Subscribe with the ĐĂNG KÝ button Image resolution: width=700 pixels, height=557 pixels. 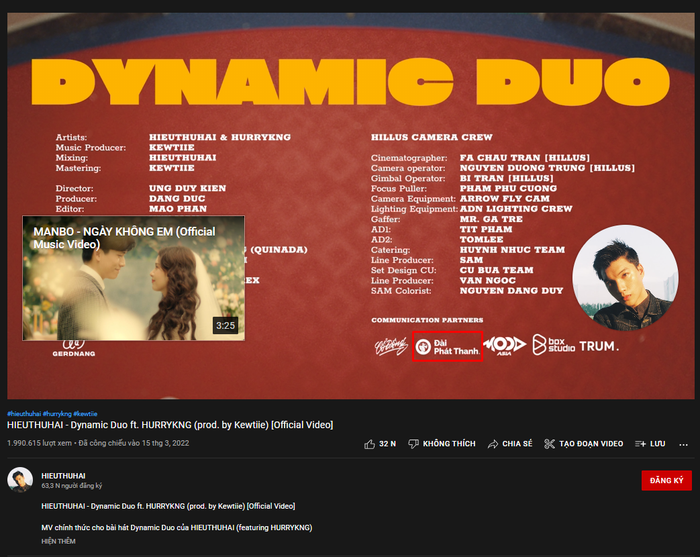[x=667, y=480]
